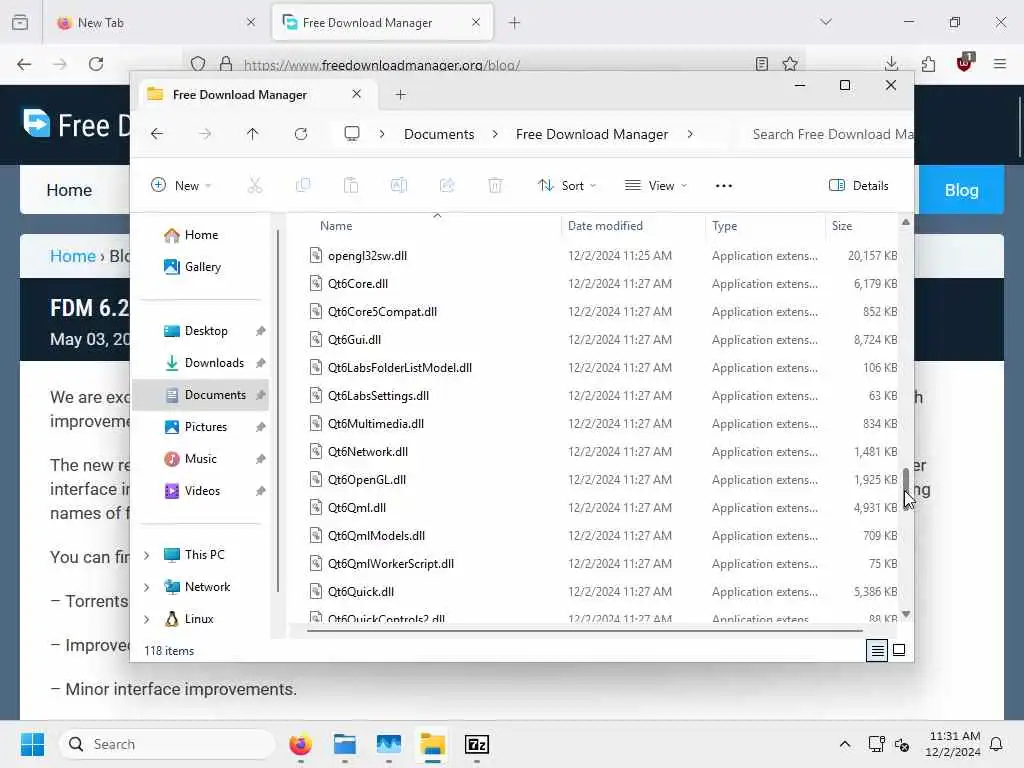Open Pictures in navigation pane

pyautogui.click(x=202, y=427)
